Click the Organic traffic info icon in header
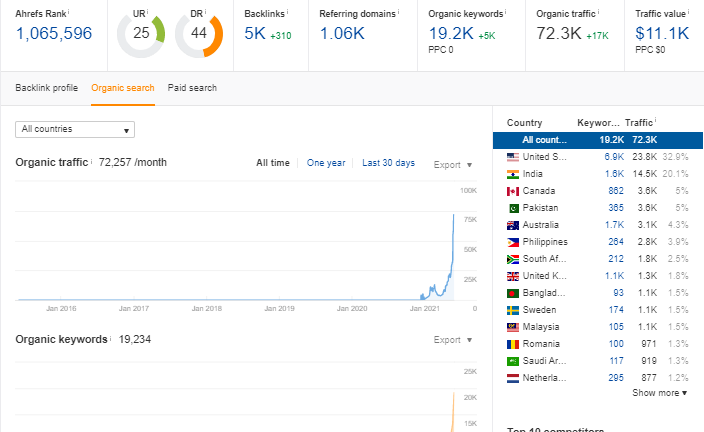The image size is (704, 432). tap(598, 11)
